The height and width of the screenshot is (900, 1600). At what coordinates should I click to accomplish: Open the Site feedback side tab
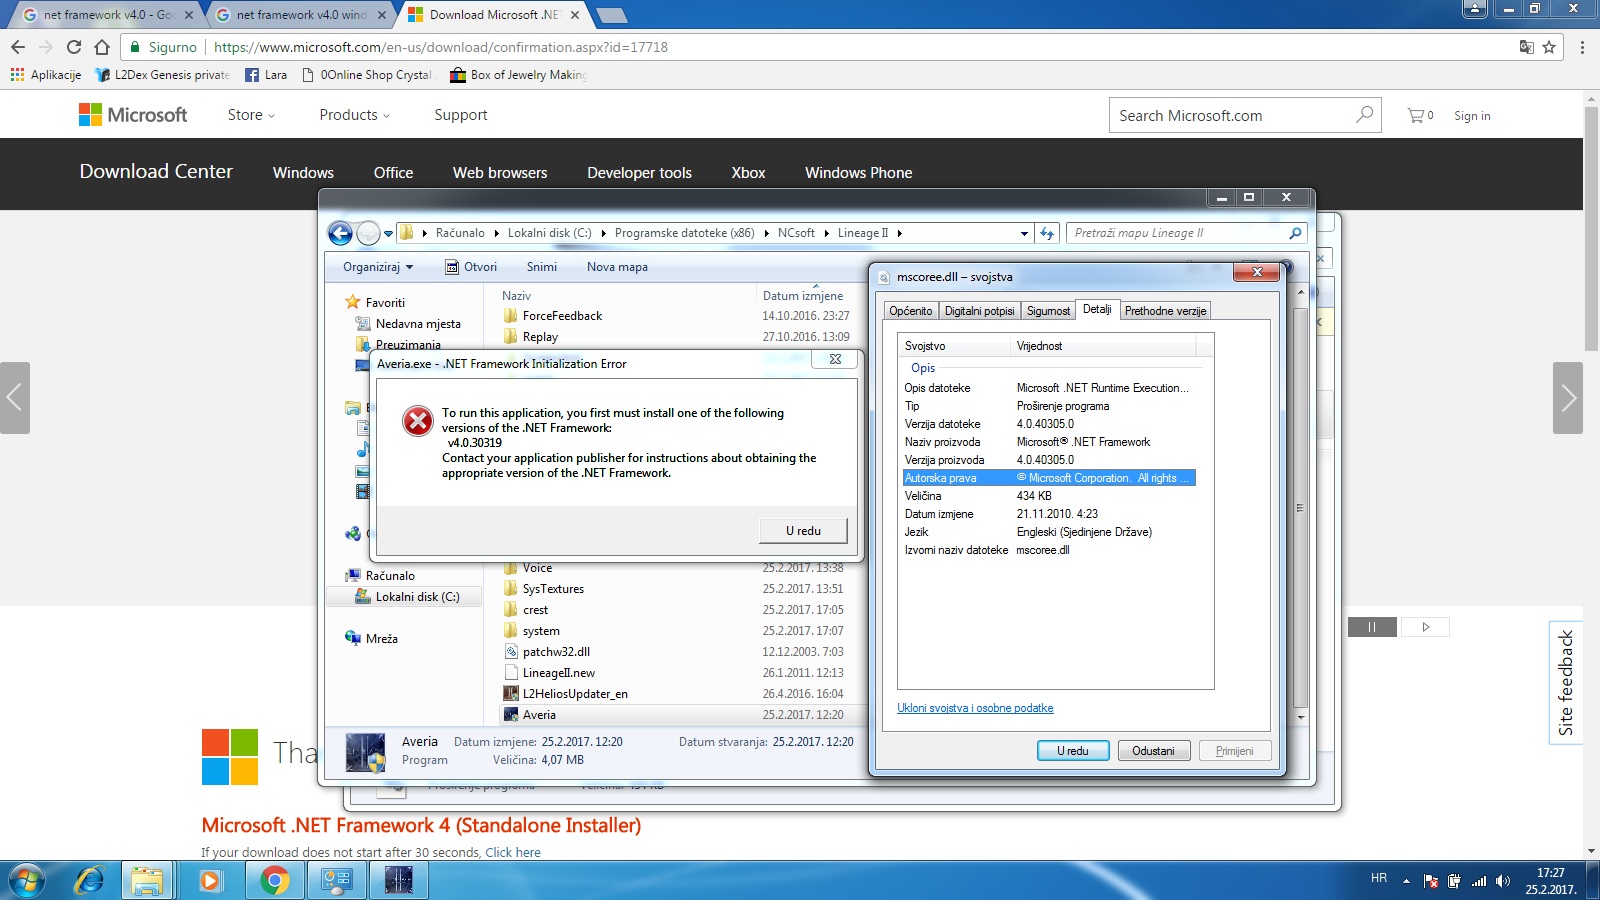click(x=1566, y=683)
